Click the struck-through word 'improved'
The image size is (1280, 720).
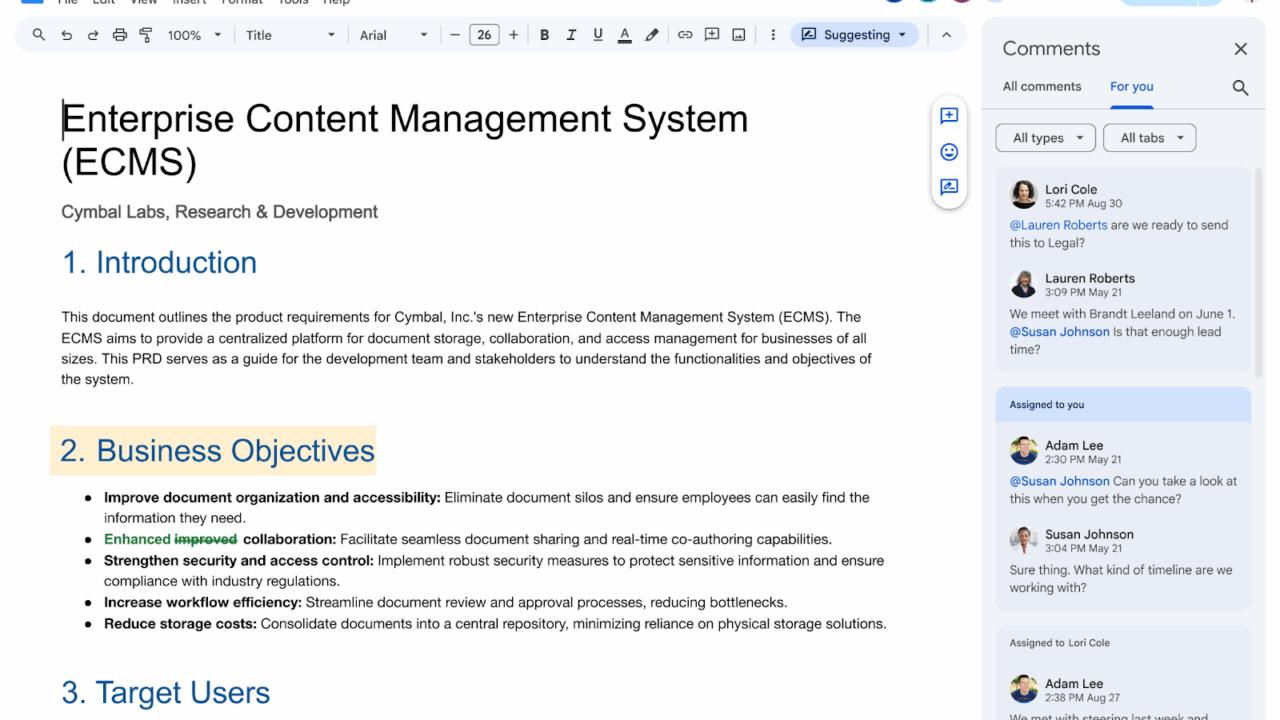pos(205,539)
